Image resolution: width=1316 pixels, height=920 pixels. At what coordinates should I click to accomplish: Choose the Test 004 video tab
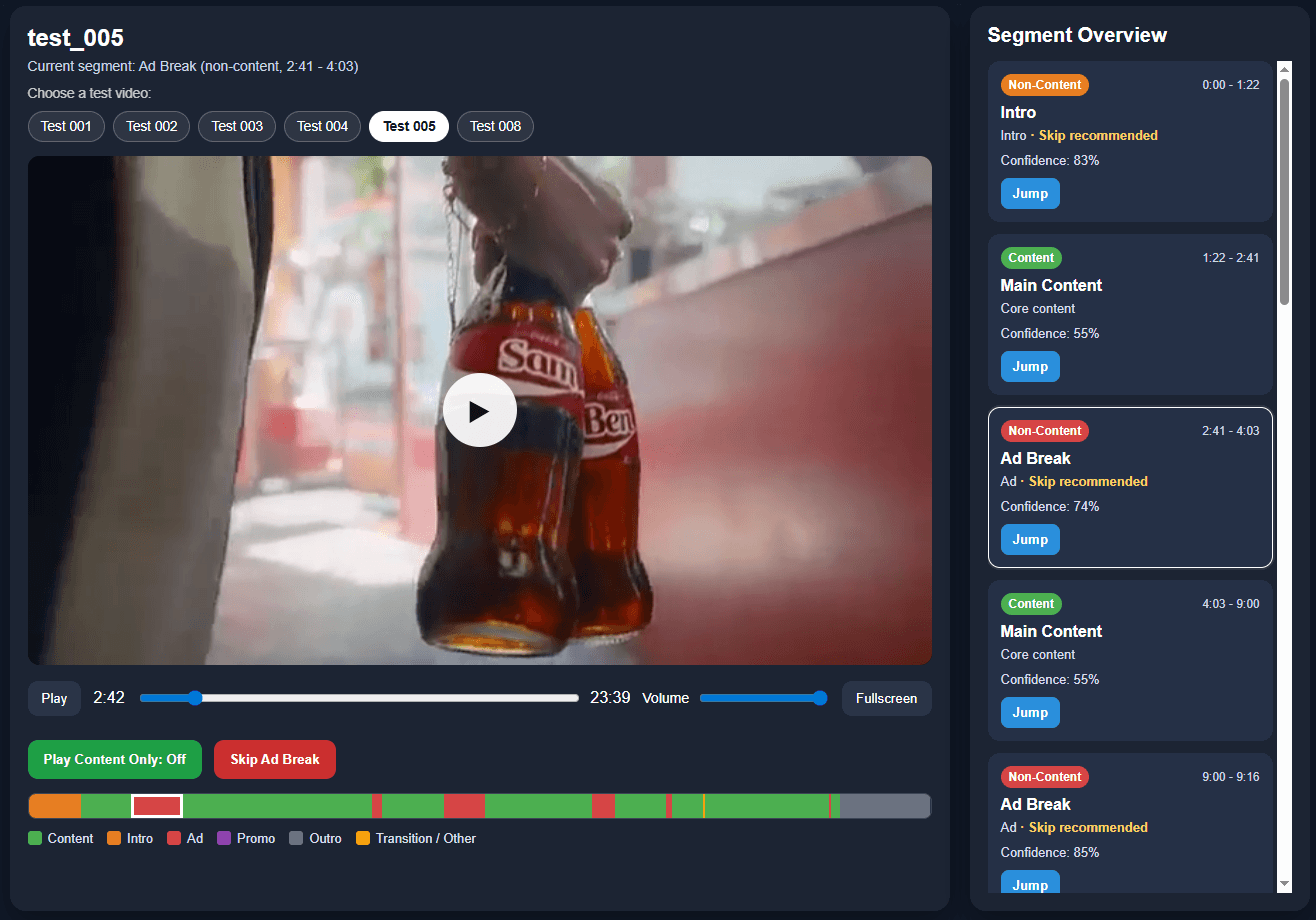(323, 126)
